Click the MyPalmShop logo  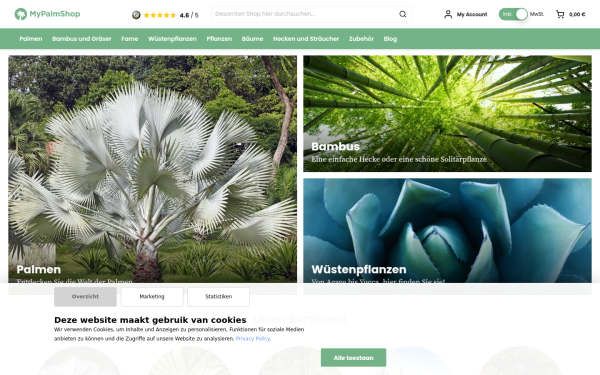point(47,14)
